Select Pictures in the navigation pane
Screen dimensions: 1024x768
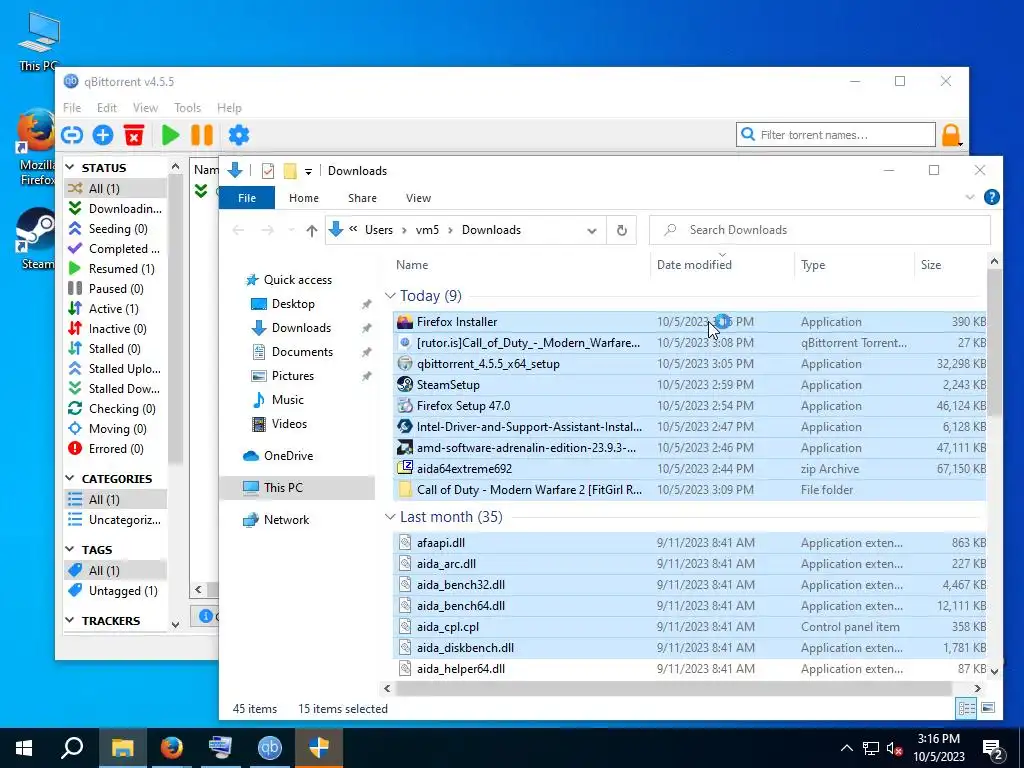tap(293, 376)
